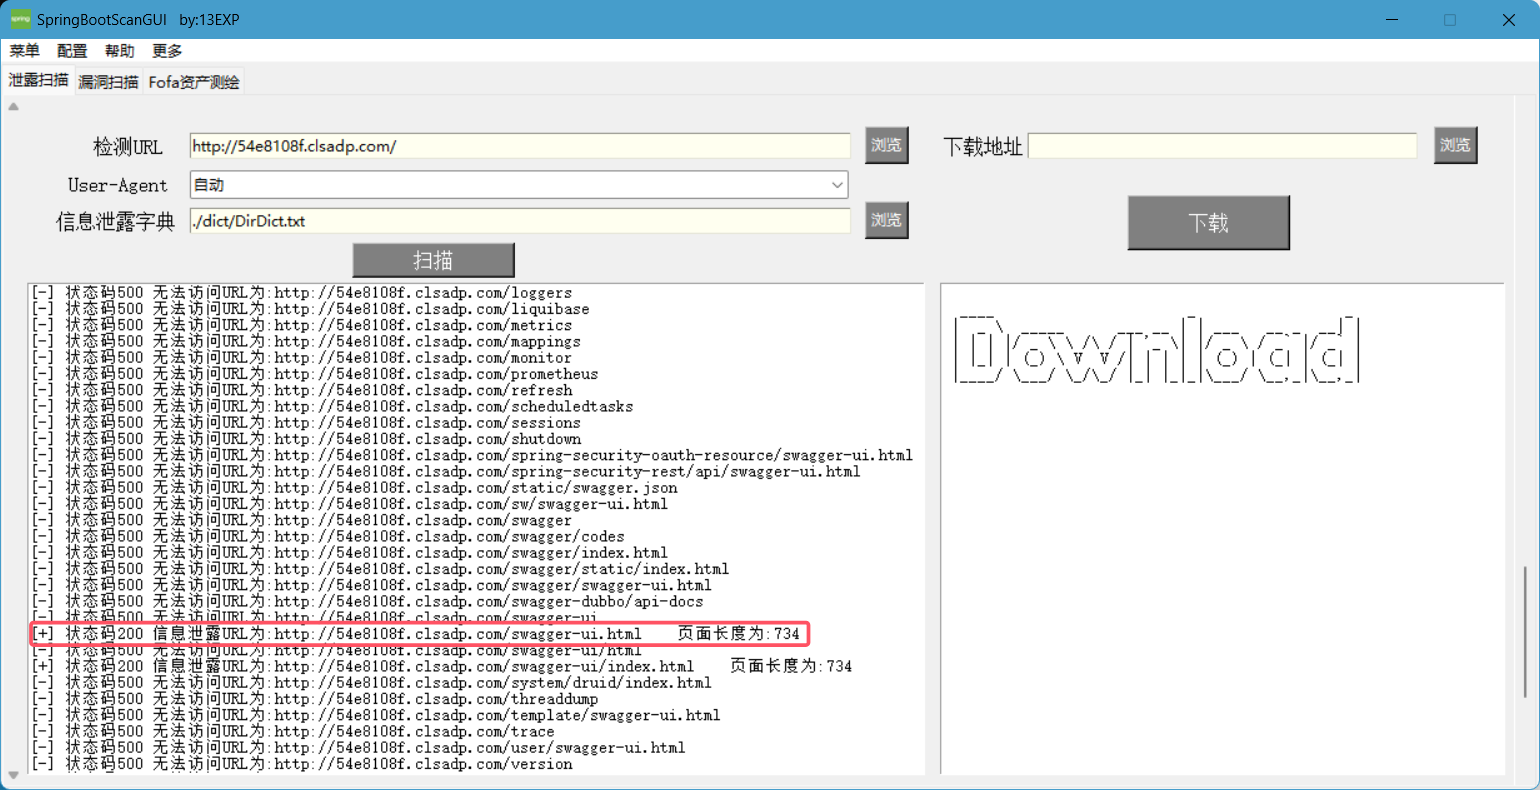The image size is (1540, 790).
Task: Select the result line ending in /swagger/swagger-ui.html
Action: [x=372, y=585]
